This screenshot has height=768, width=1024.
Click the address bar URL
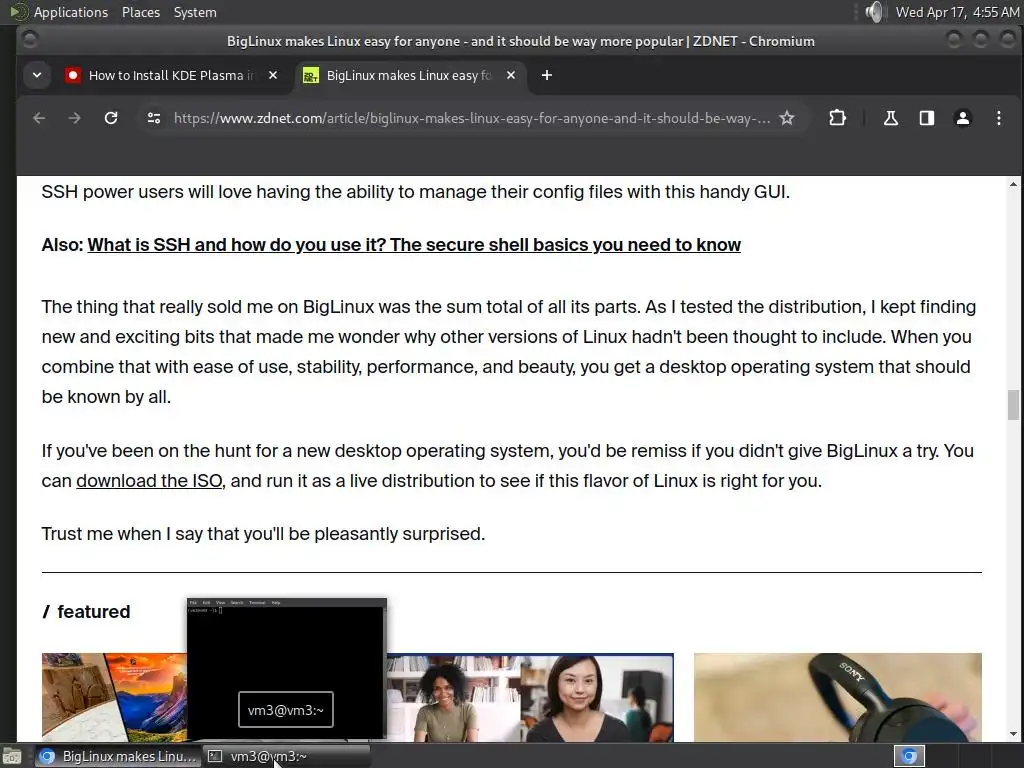[472, 118]
